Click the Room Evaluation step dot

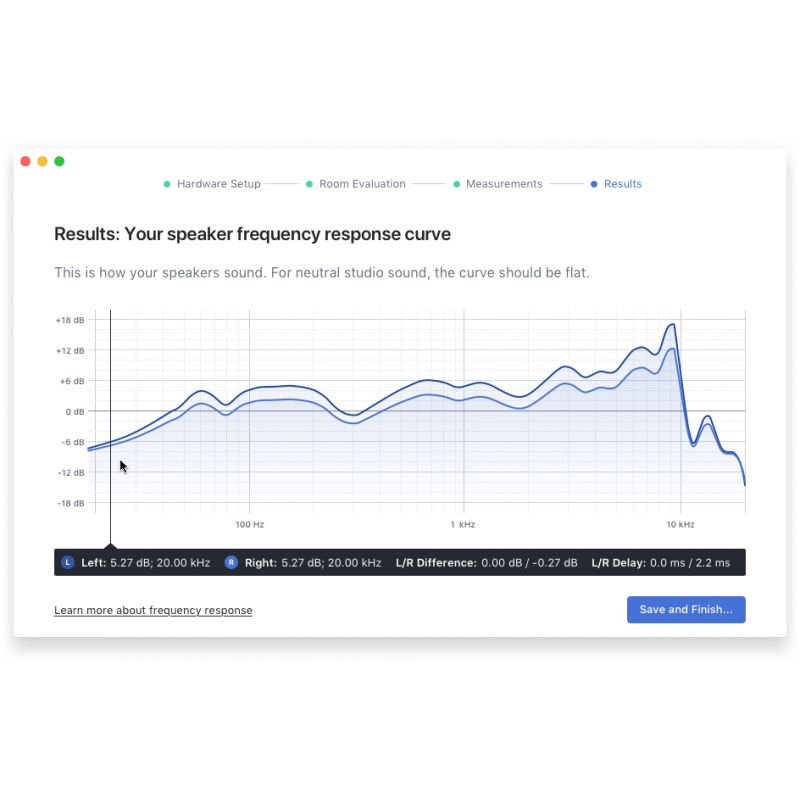click(x=309, y=184)
